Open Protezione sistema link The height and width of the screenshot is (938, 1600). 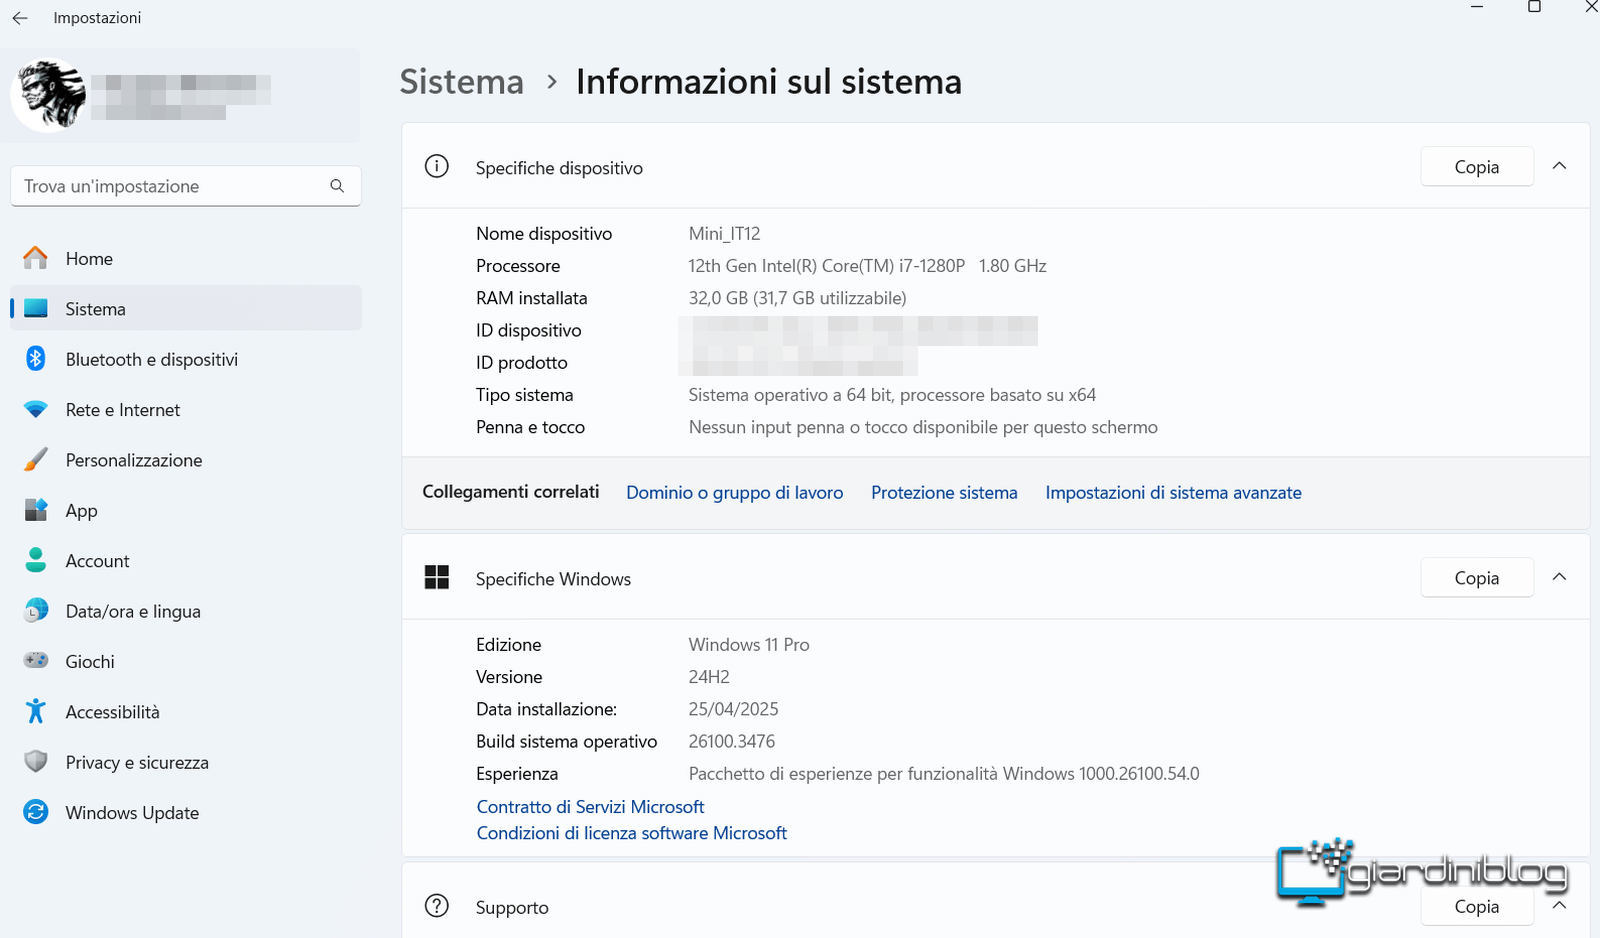944,492
